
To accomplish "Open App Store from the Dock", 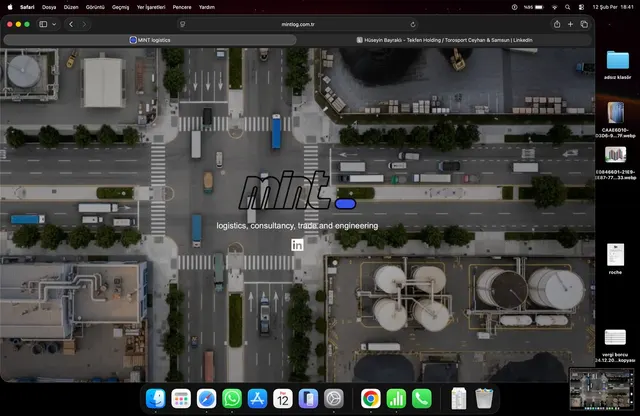I will tap(257, 398).
